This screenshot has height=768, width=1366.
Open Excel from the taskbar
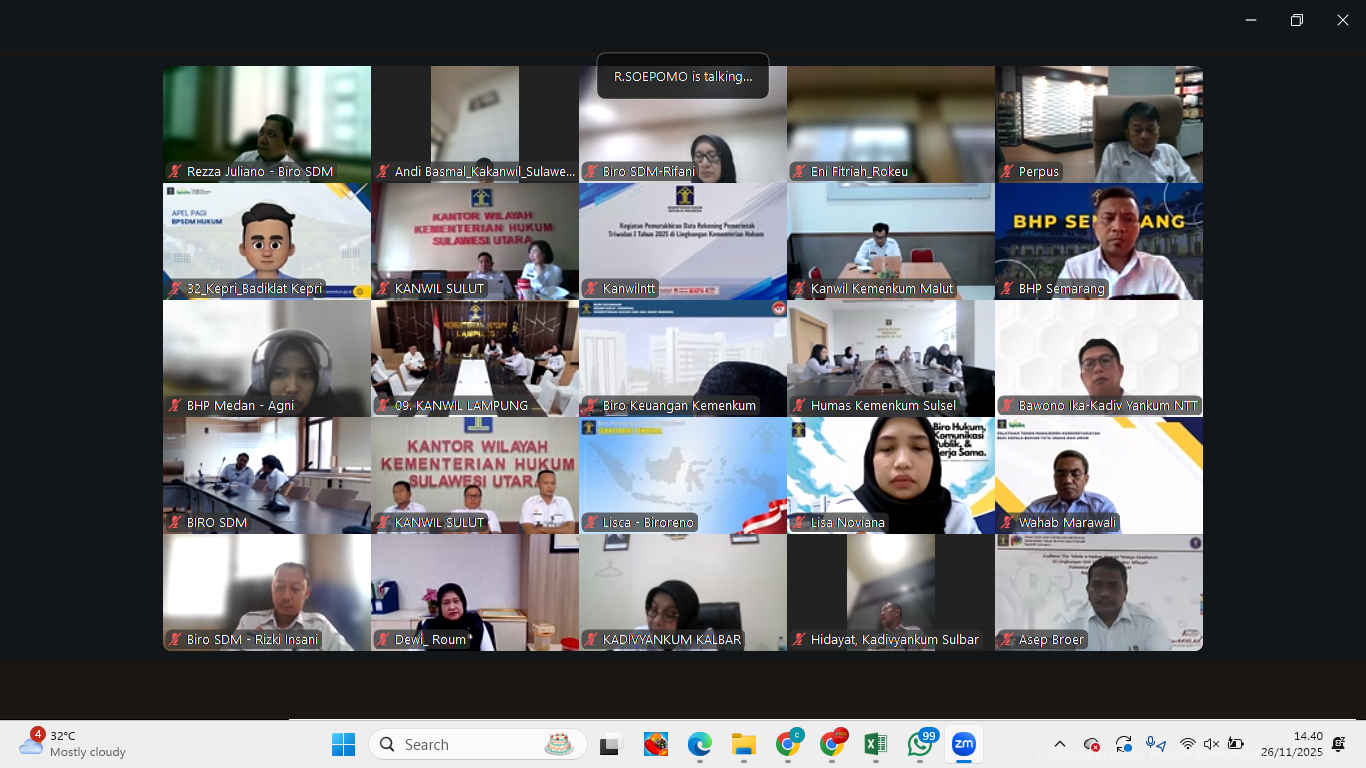click(875, 744)
